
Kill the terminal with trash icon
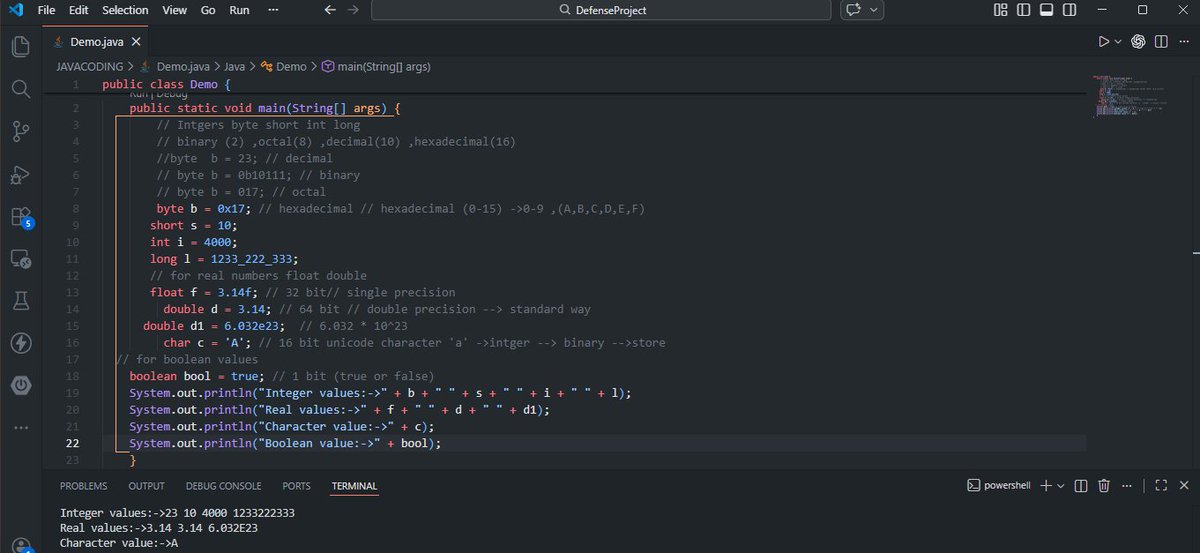[1104, 485]
